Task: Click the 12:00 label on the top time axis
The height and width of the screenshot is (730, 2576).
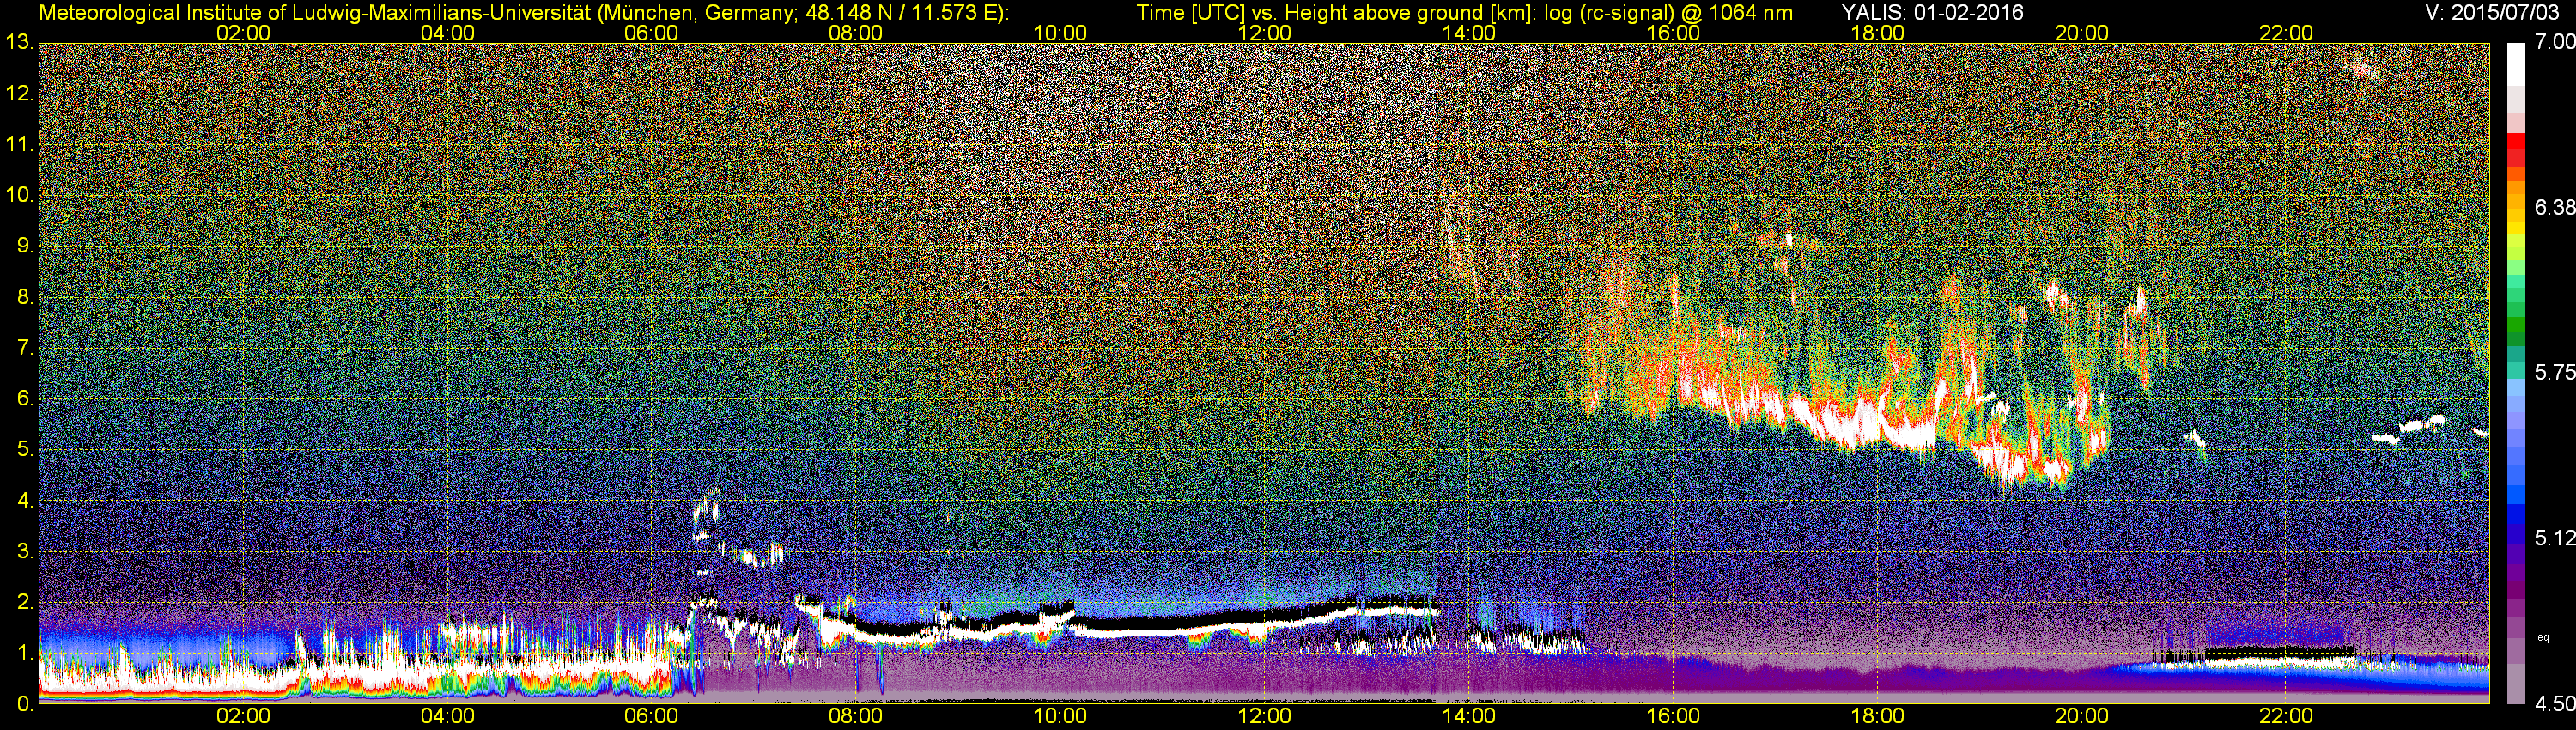Action: coord(1264,33)
